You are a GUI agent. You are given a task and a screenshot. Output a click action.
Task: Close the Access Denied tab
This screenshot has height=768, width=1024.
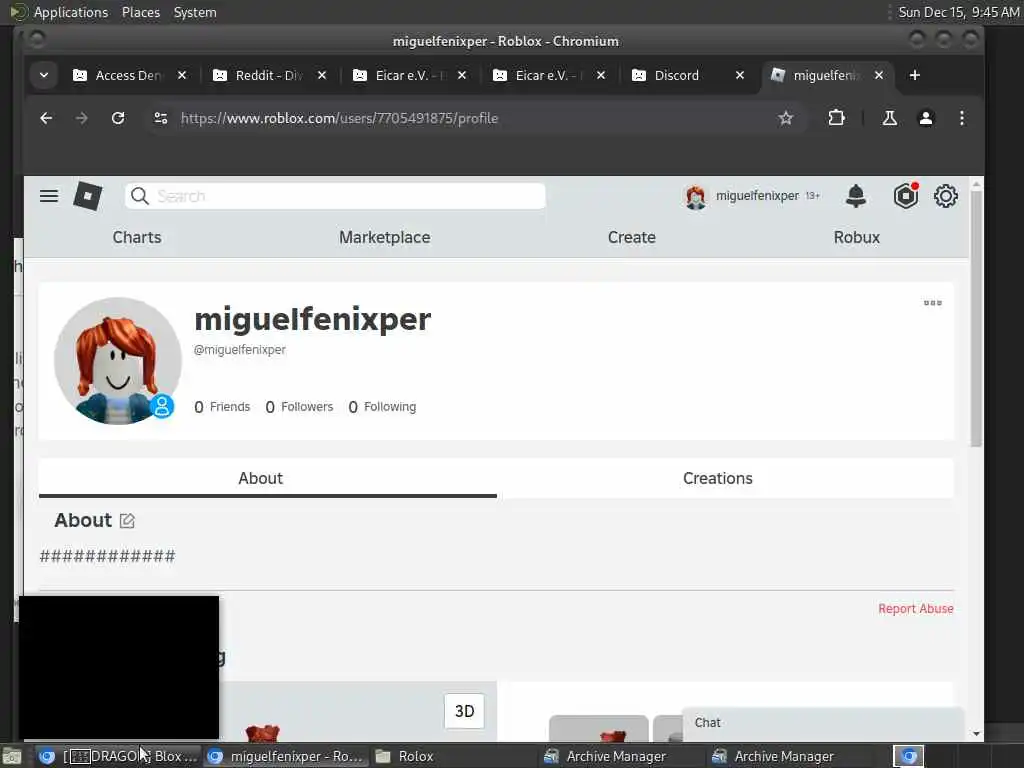click(182, 75)
